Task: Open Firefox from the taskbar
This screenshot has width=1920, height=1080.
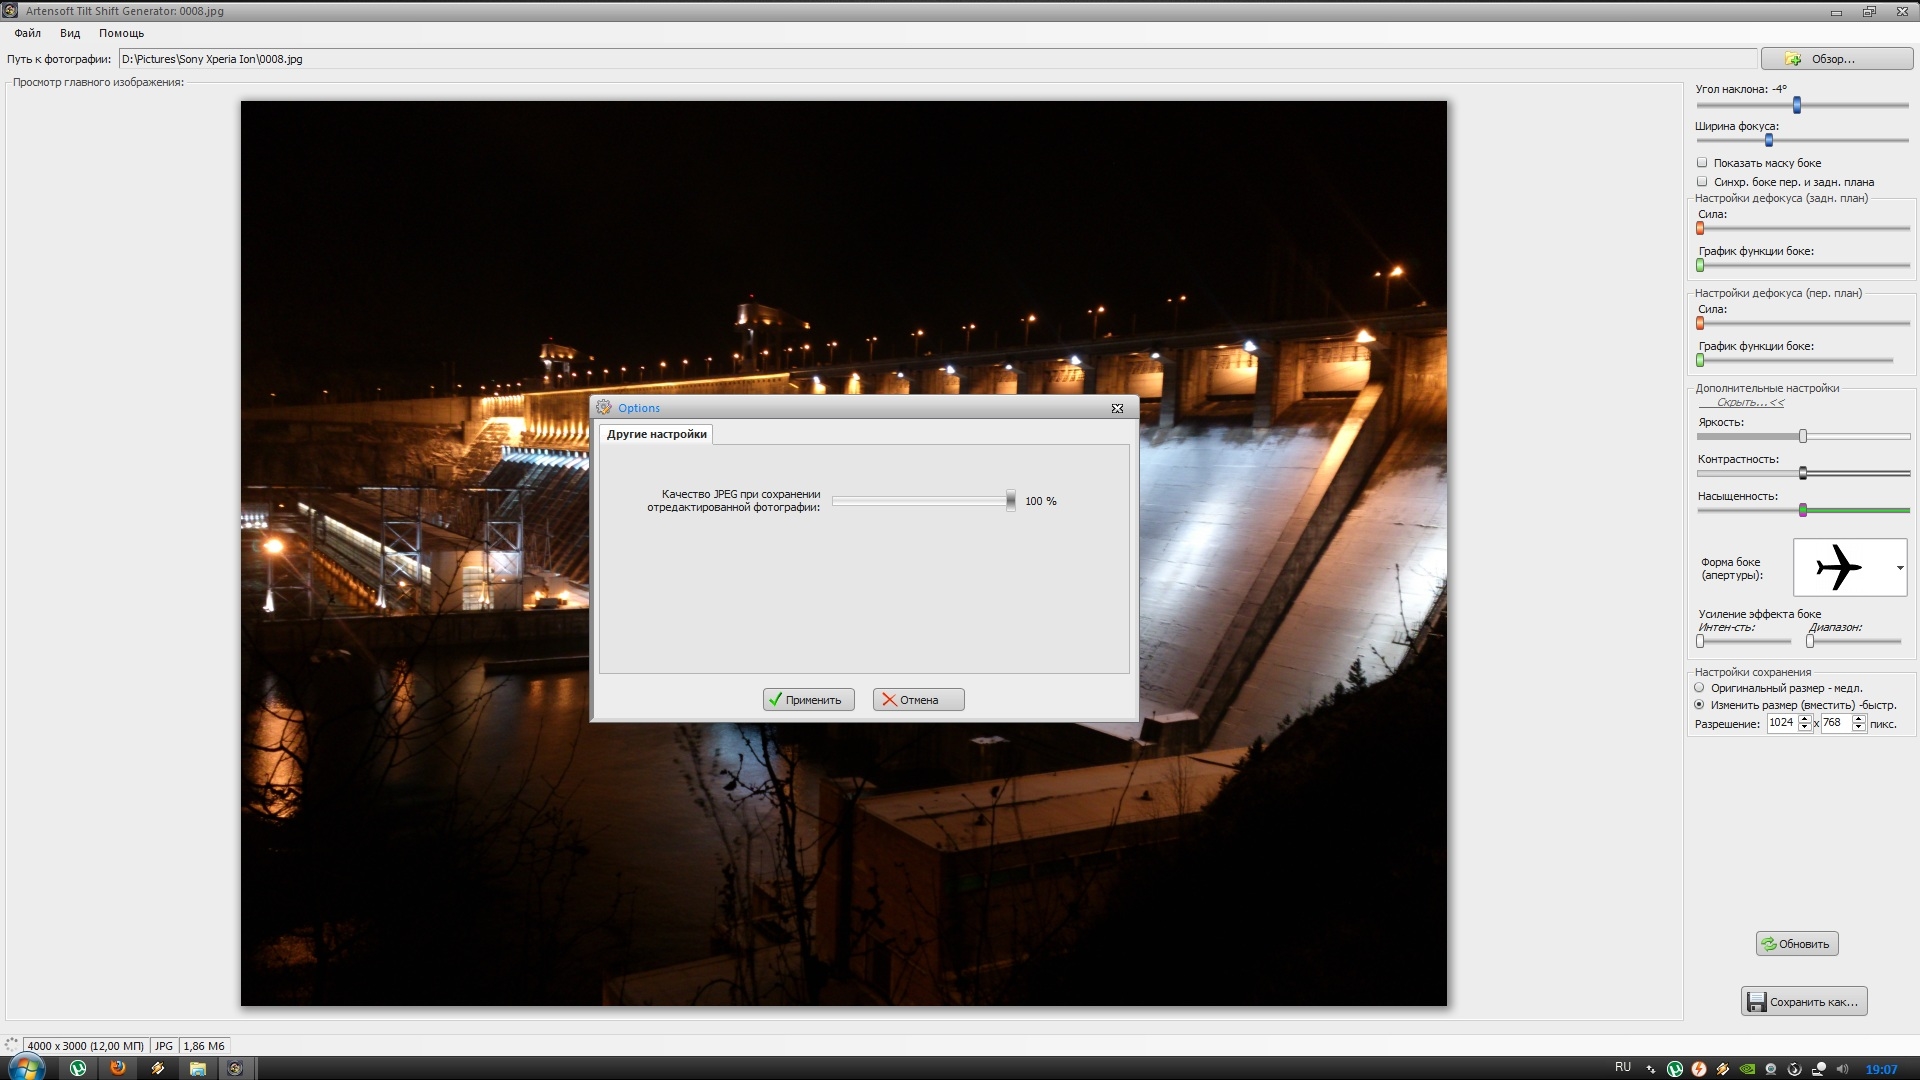Action: tap(118, 1068)
